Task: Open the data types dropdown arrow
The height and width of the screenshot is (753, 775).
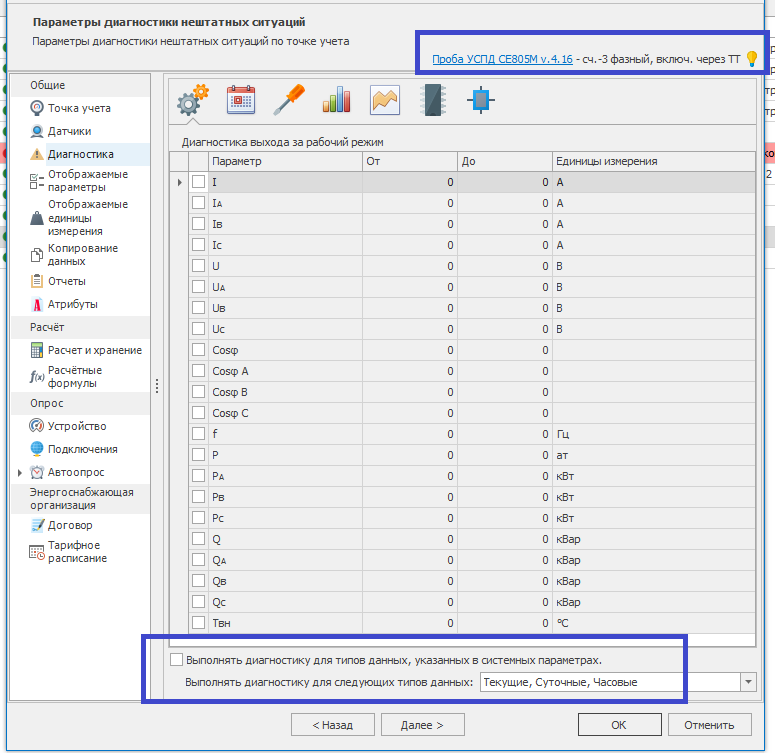Action: (748, 682)
